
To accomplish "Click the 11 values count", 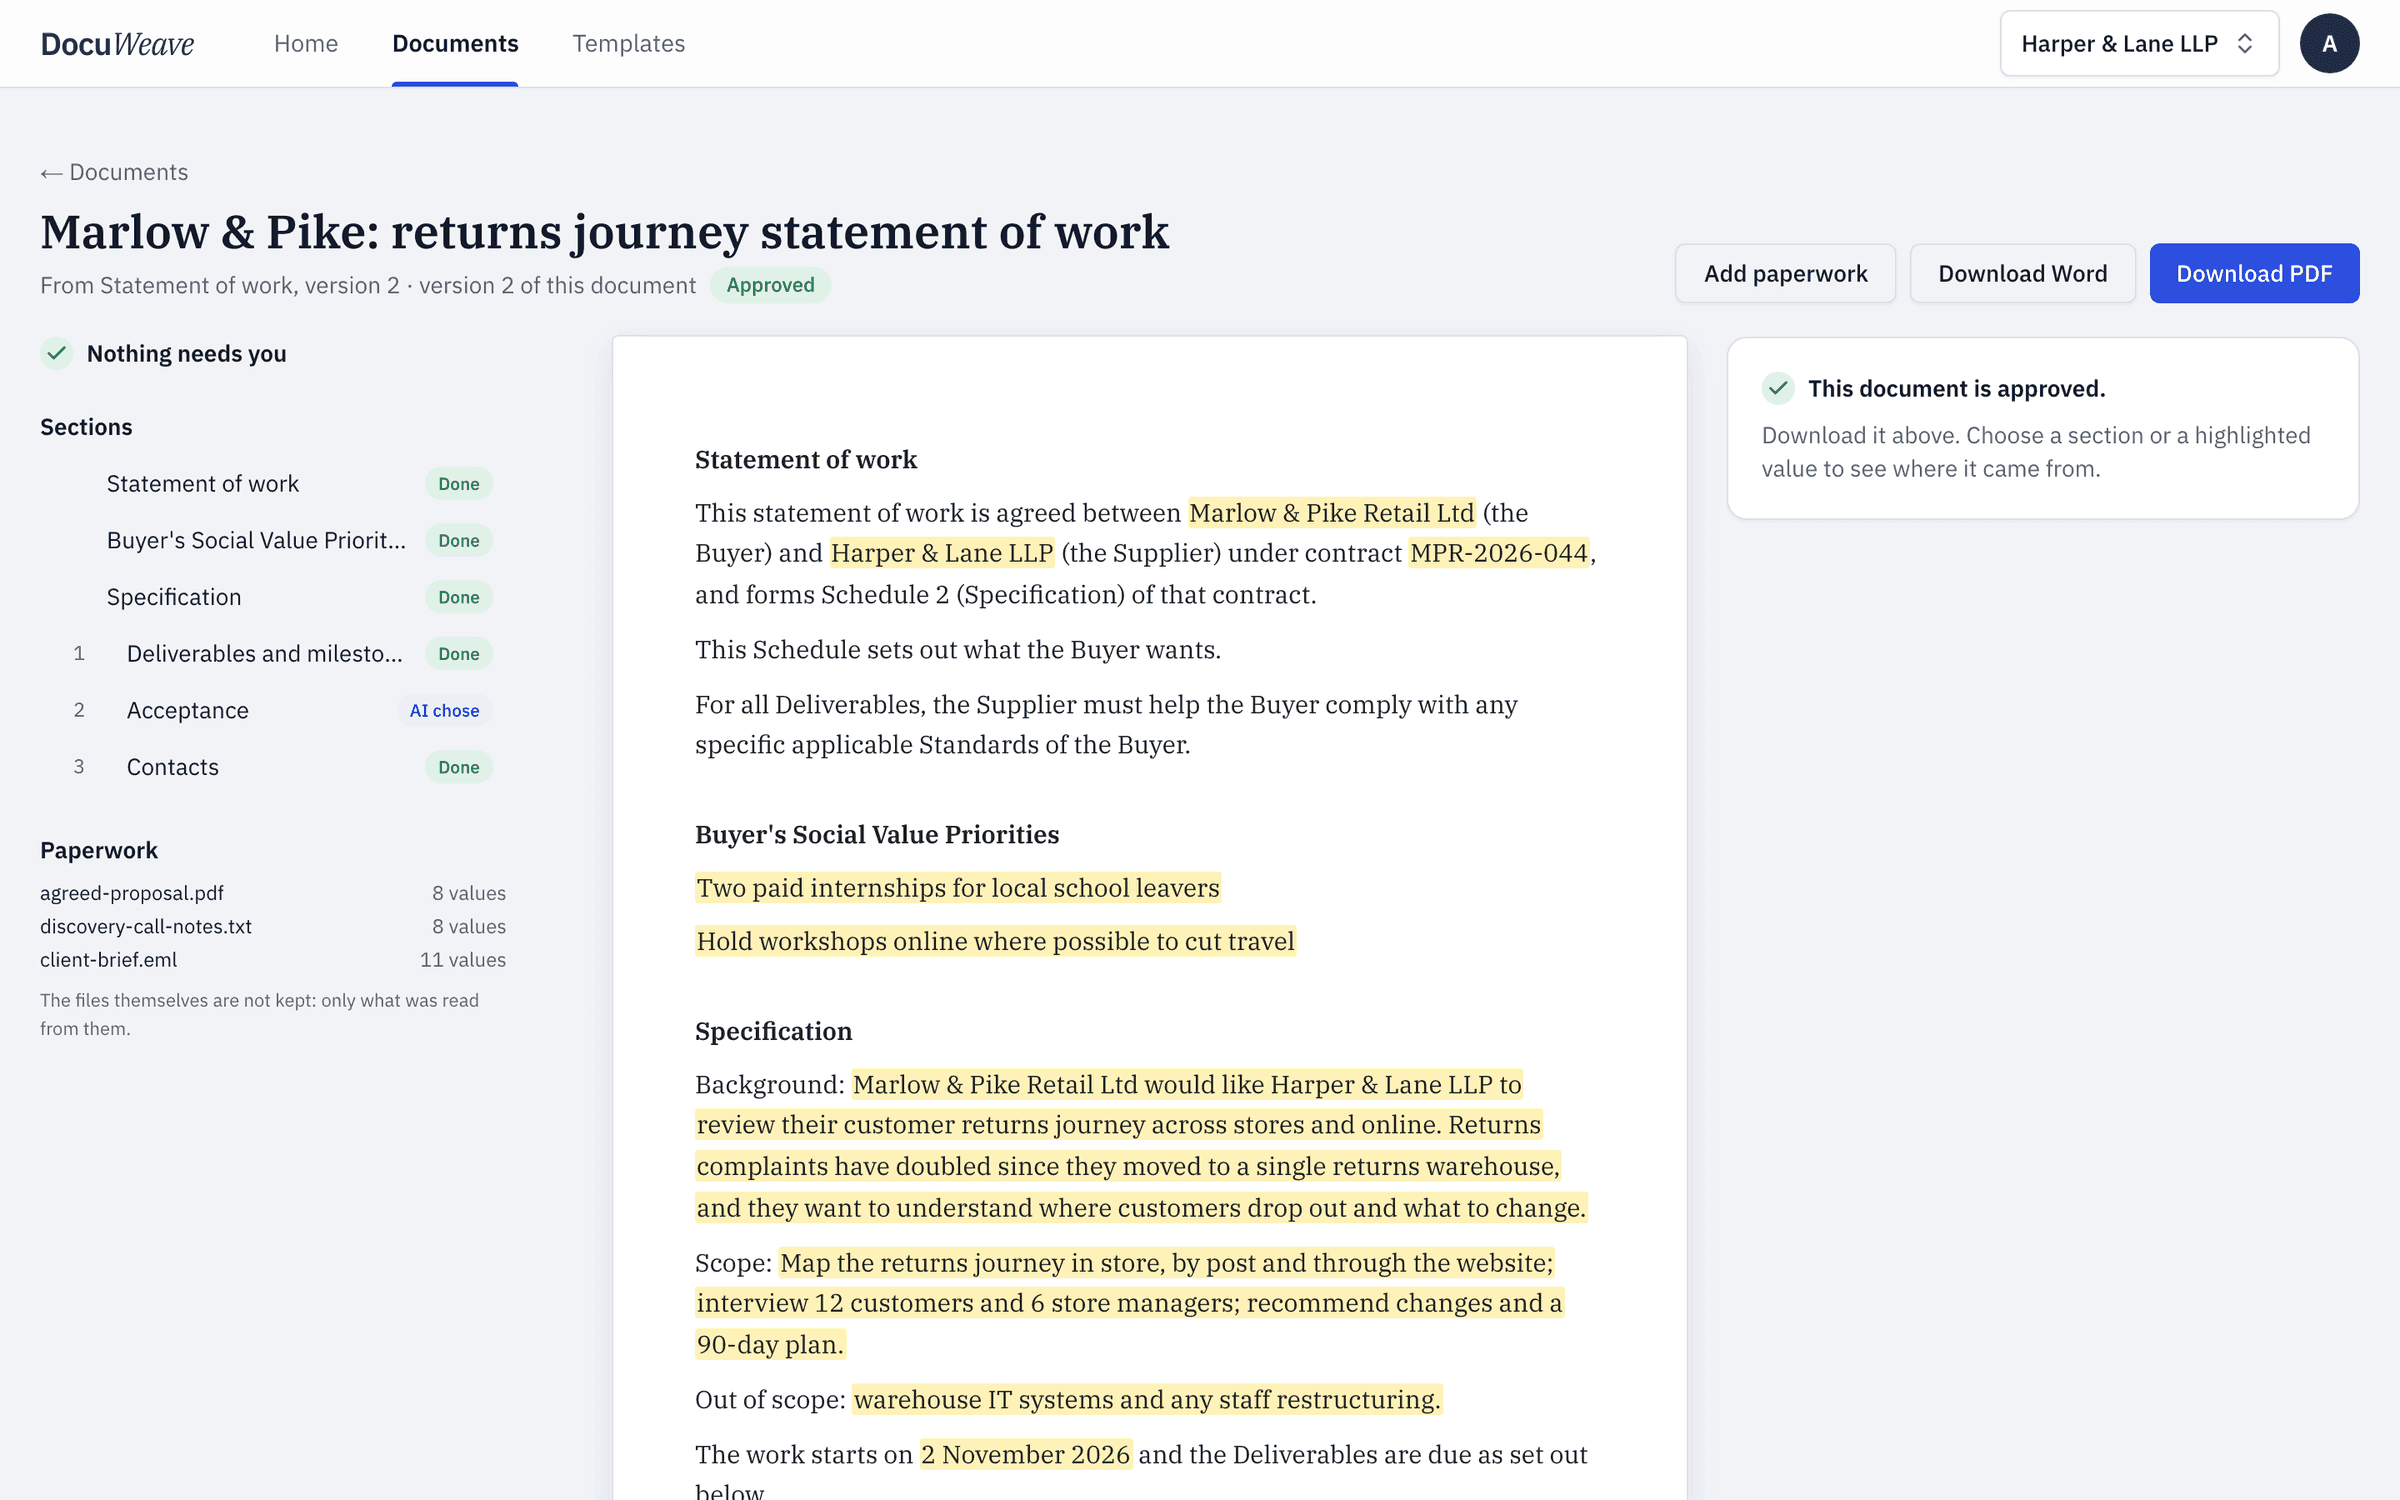I will point(463,960).
